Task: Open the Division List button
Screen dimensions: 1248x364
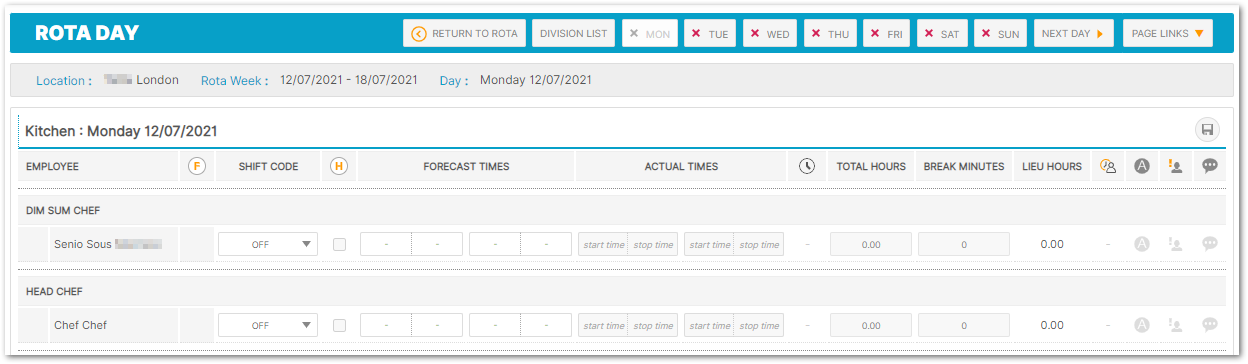Action: tap(574, 33)
